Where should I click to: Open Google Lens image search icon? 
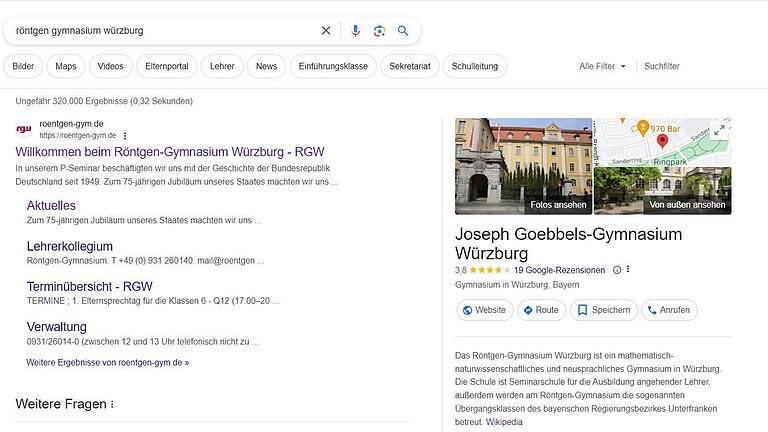point(379,31)
